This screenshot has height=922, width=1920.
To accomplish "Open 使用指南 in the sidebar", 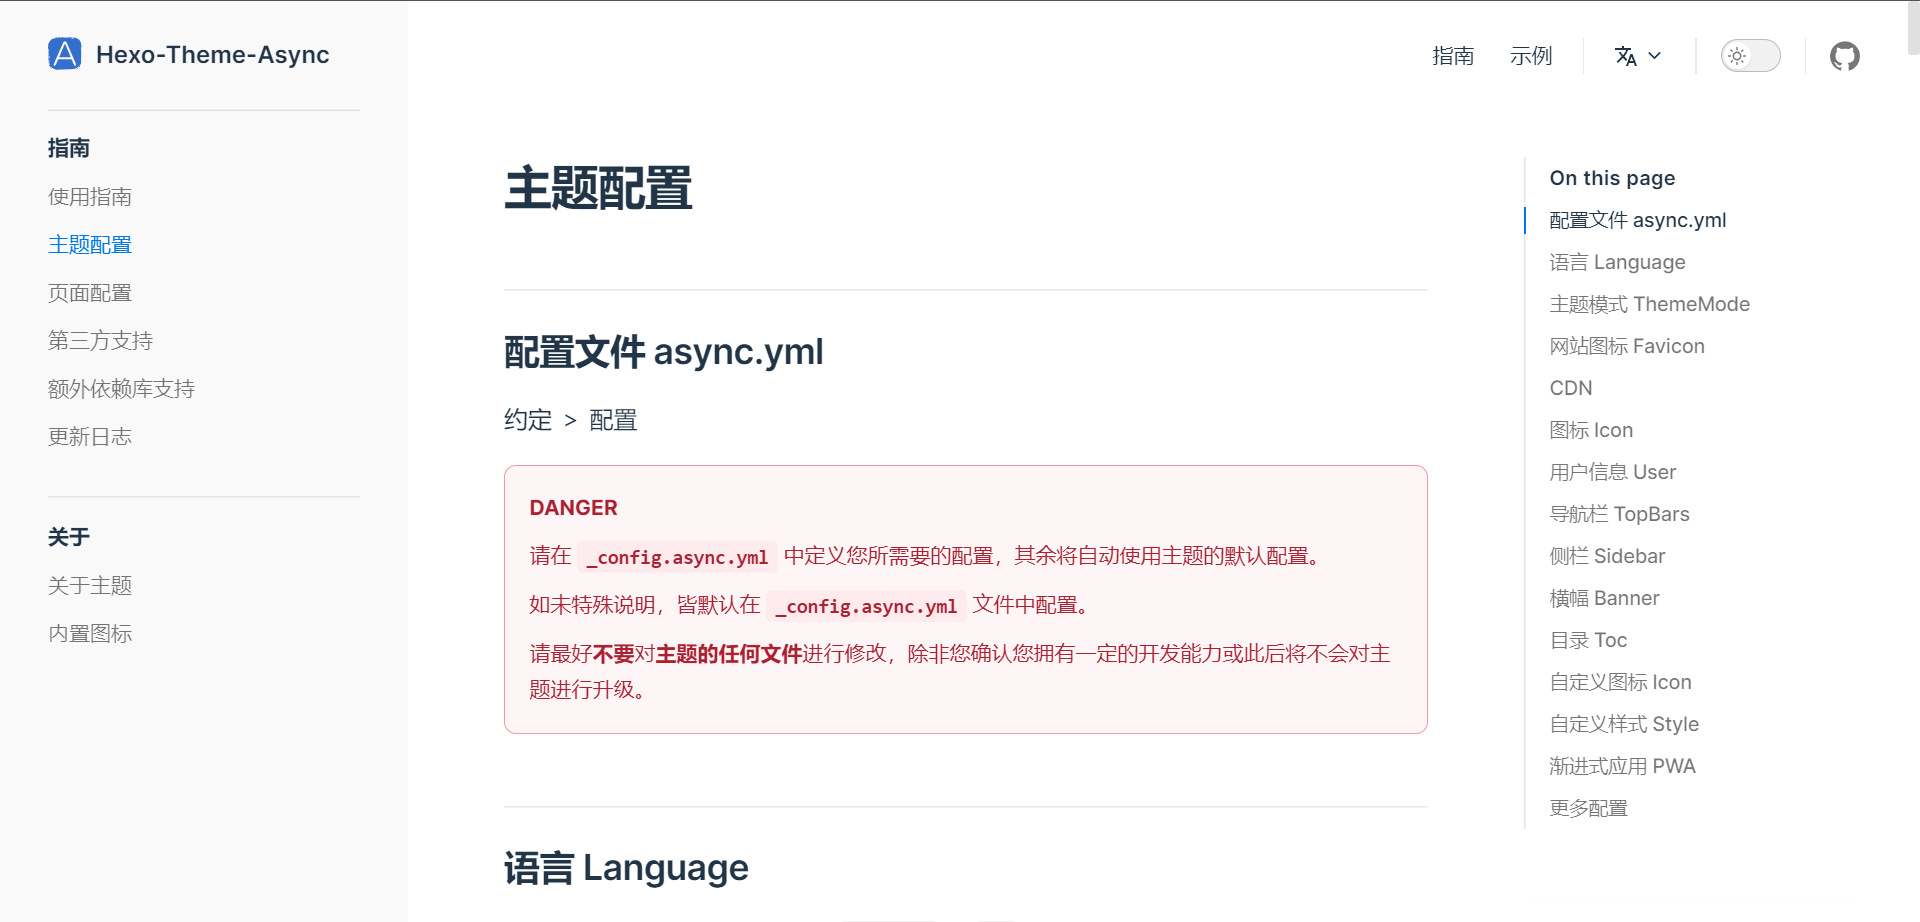I will pos(90,197).
